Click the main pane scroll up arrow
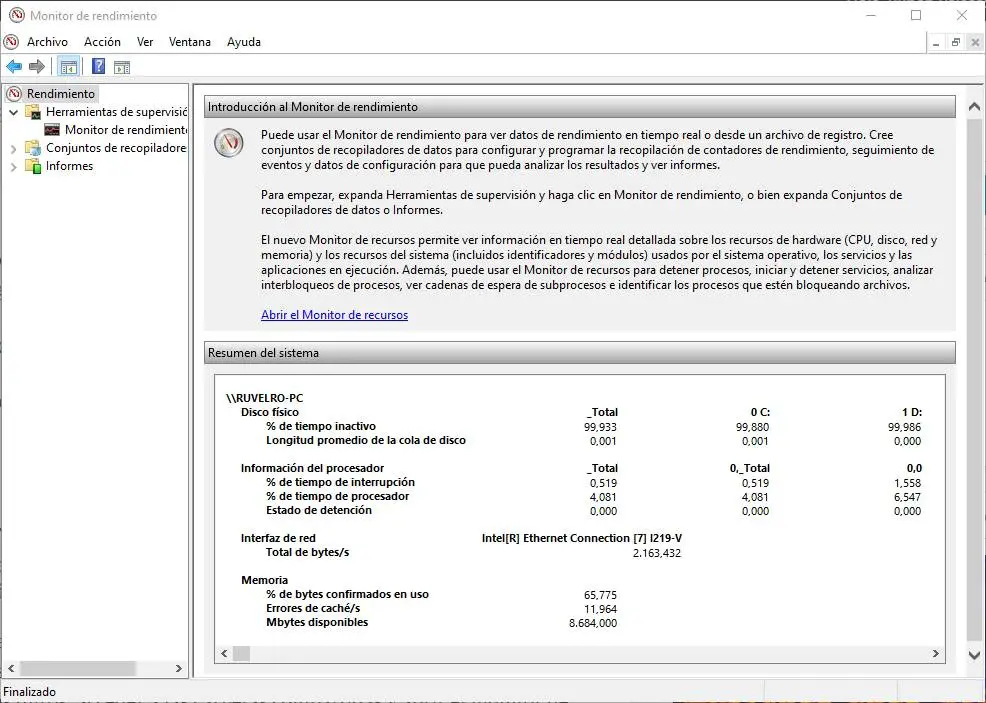Screen dimensions: 986x703 pos(974,106)
